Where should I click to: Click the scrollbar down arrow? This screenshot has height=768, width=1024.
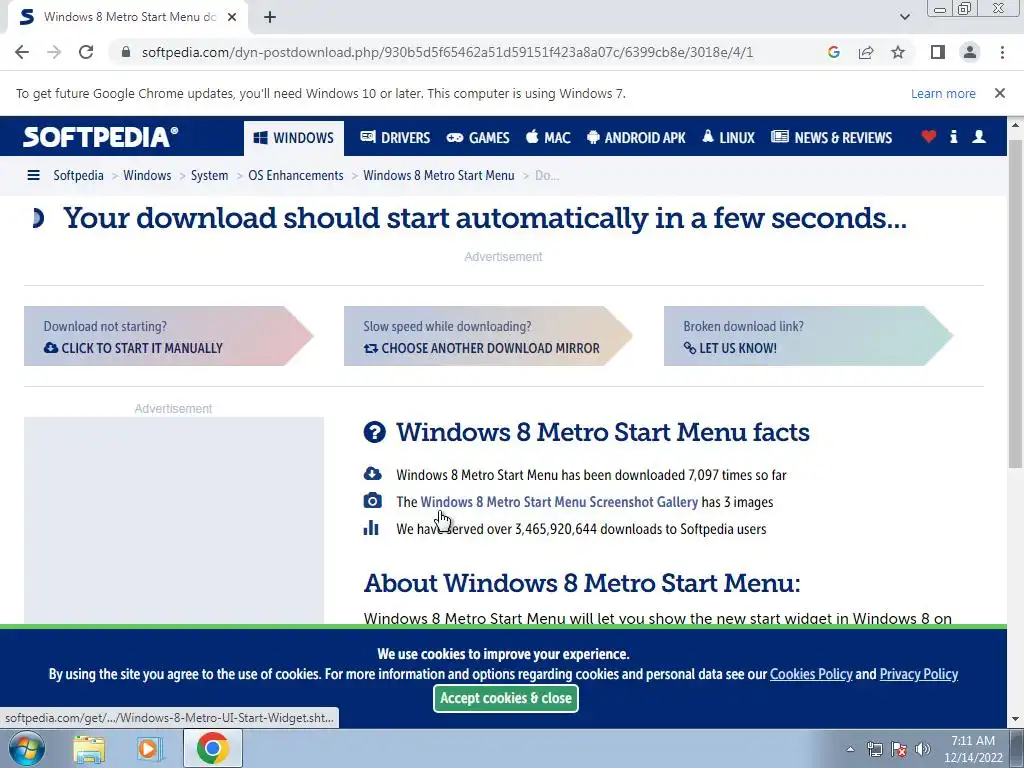pos(1015,720)
